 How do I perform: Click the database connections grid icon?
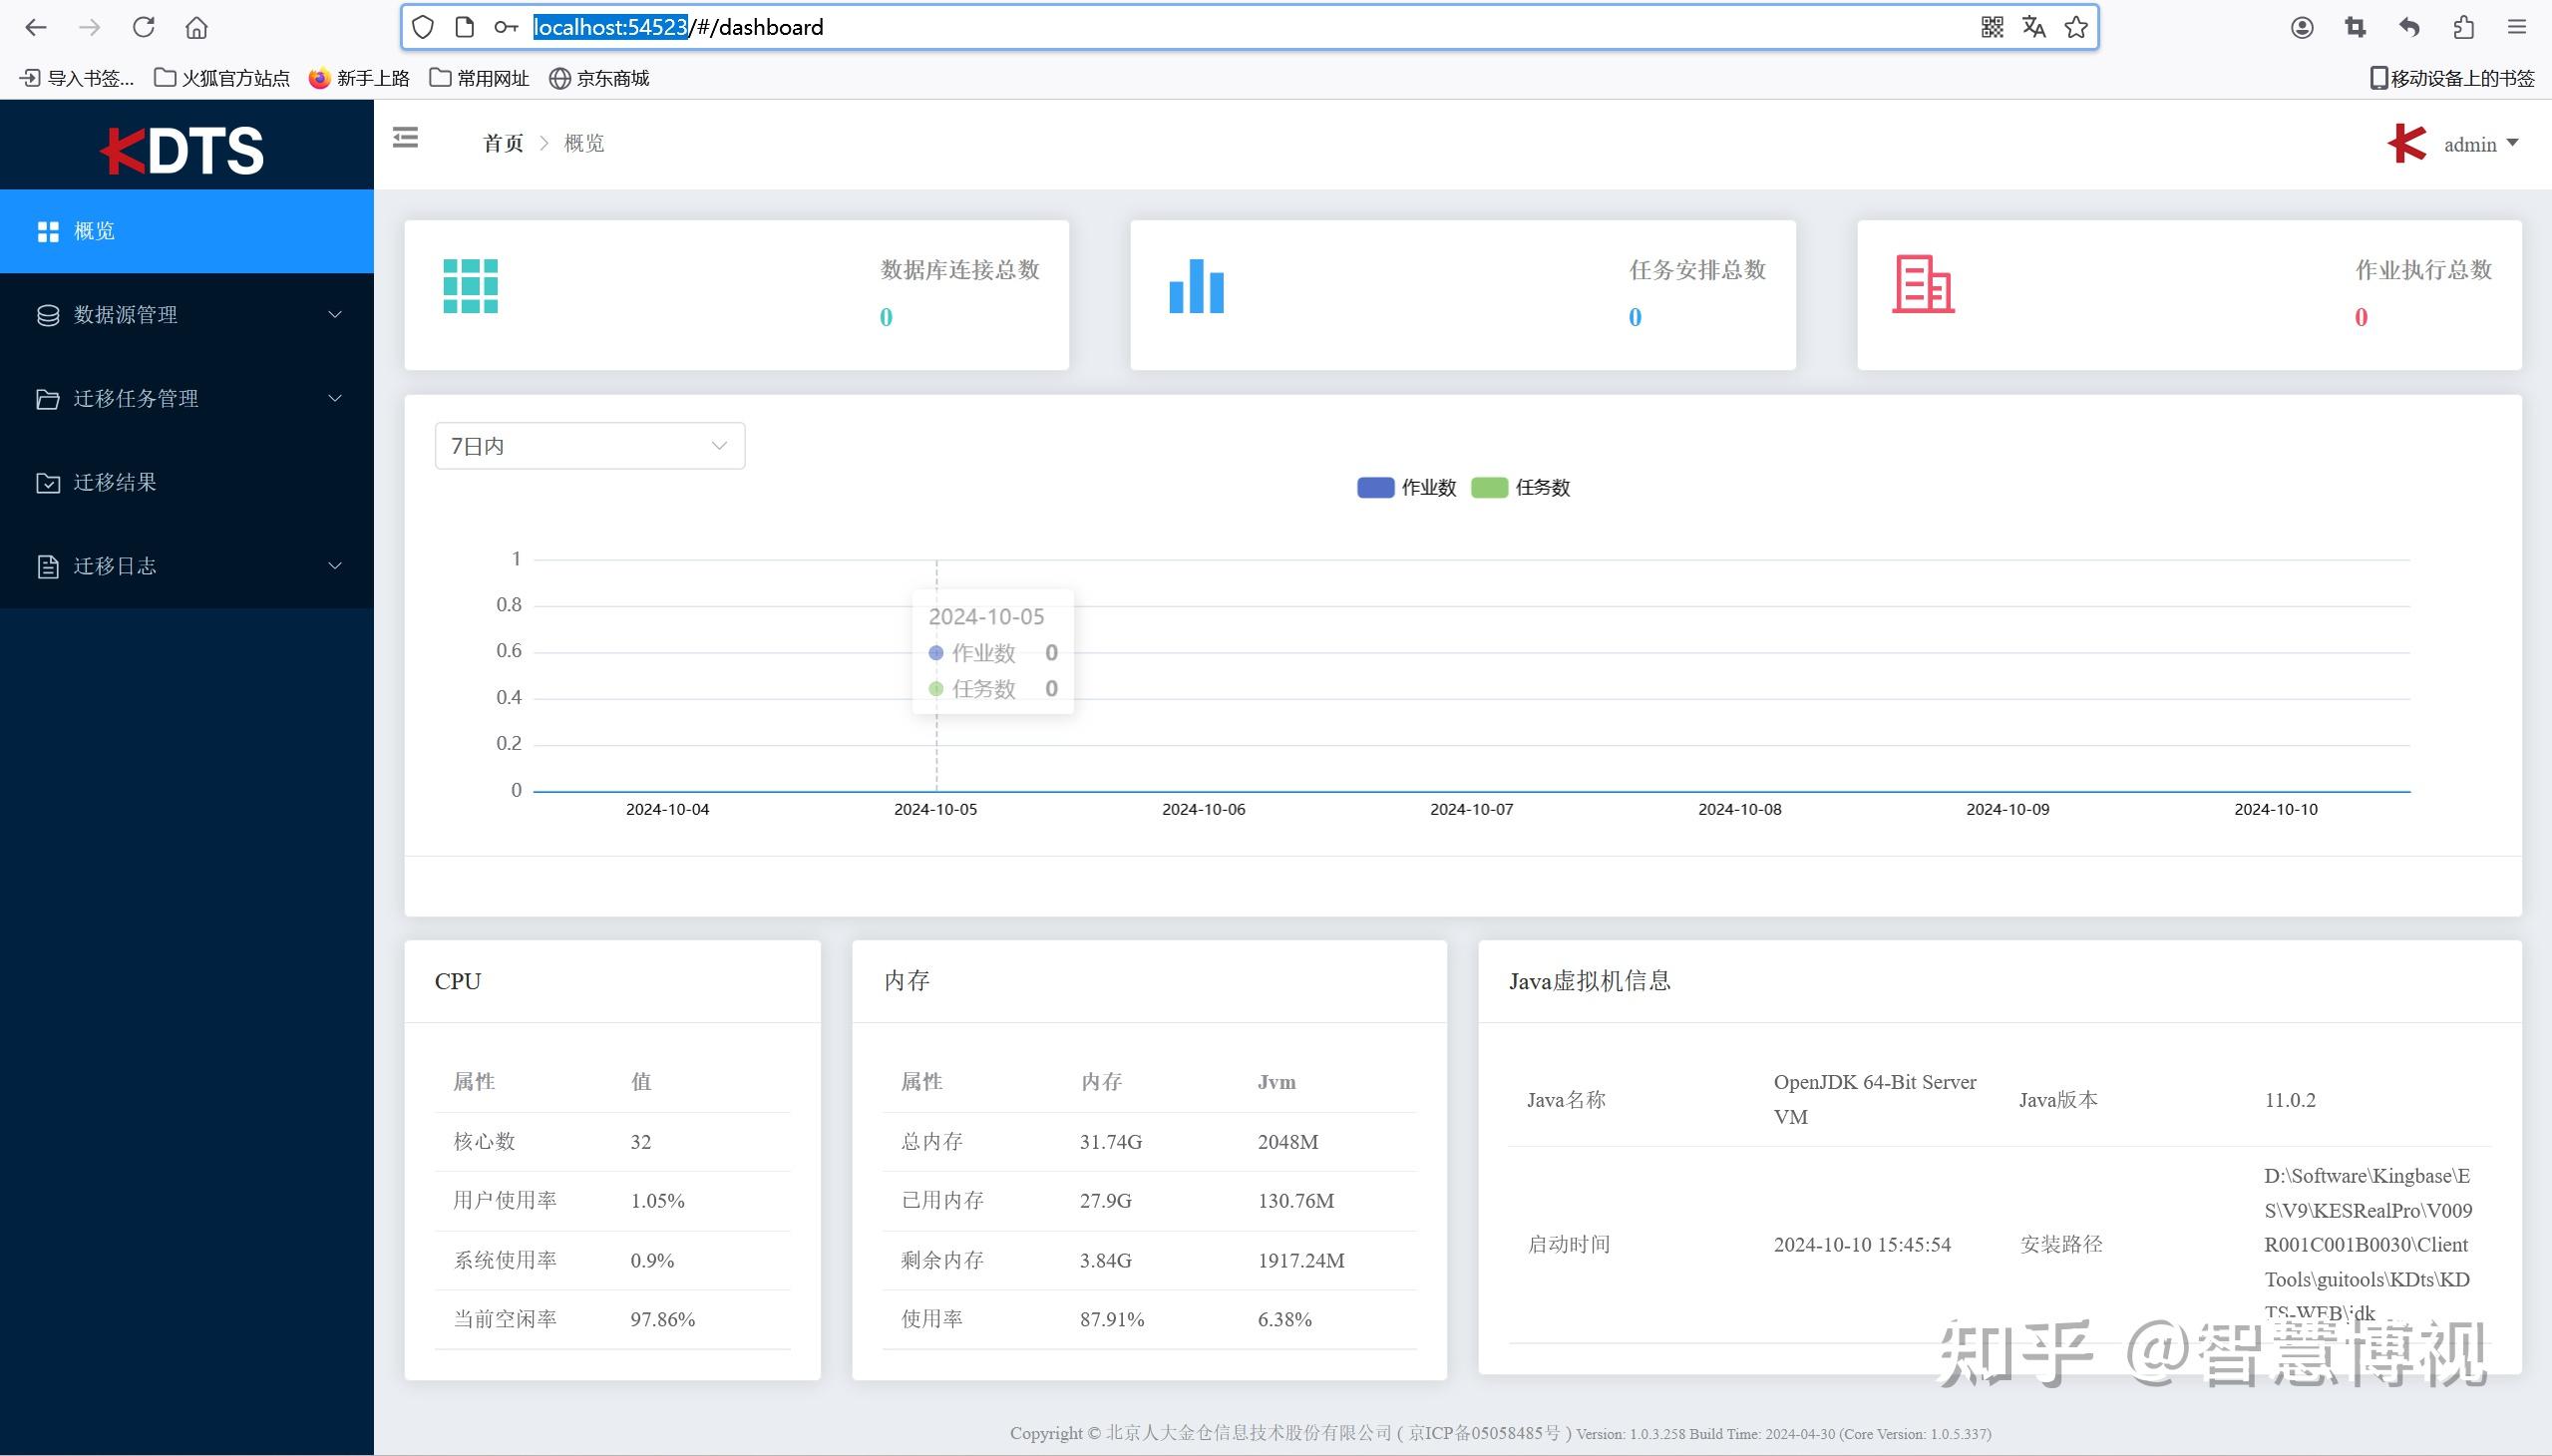[x=470, y=286]
